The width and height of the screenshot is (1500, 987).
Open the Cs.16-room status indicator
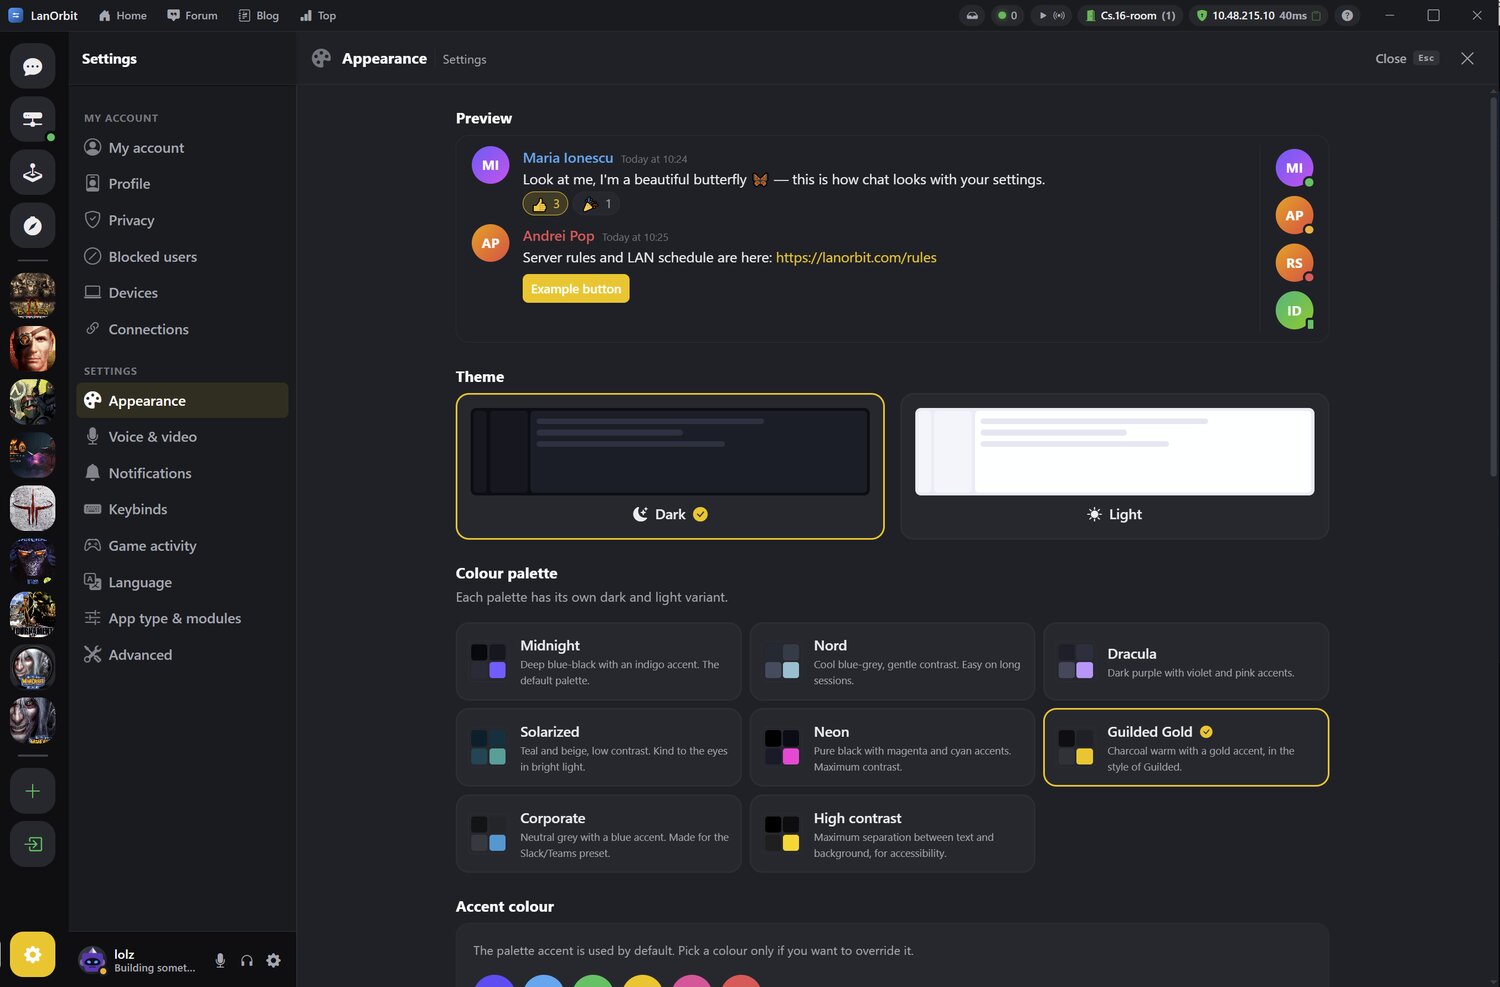pyautogui.click(x=1131, y=15)
